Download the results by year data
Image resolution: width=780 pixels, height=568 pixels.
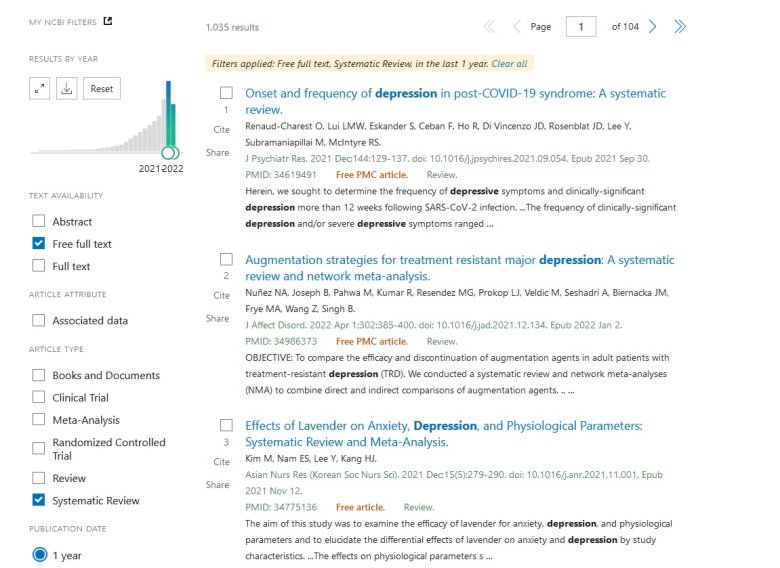tap(68, 89)
